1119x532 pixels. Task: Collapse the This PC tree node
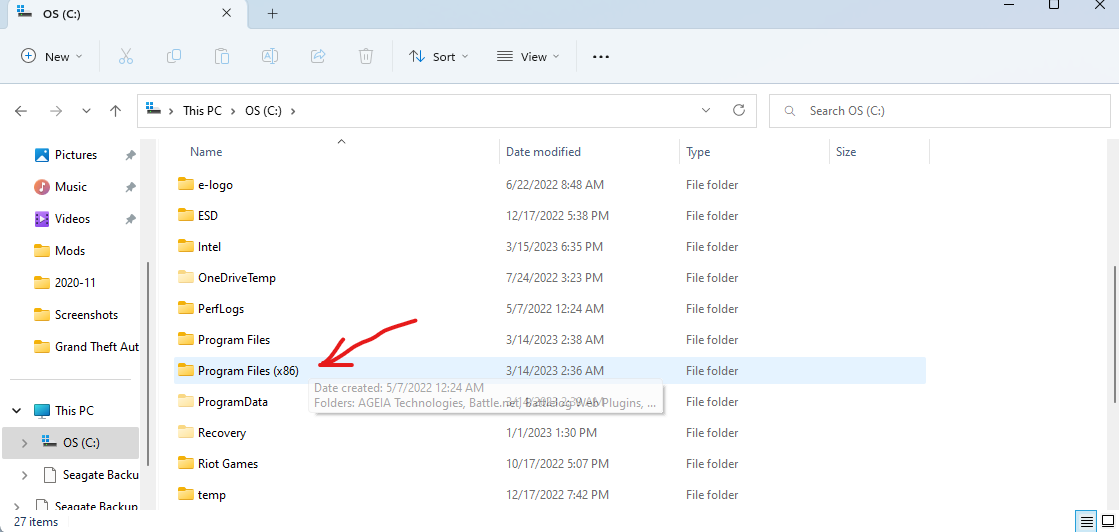(16, 411)
